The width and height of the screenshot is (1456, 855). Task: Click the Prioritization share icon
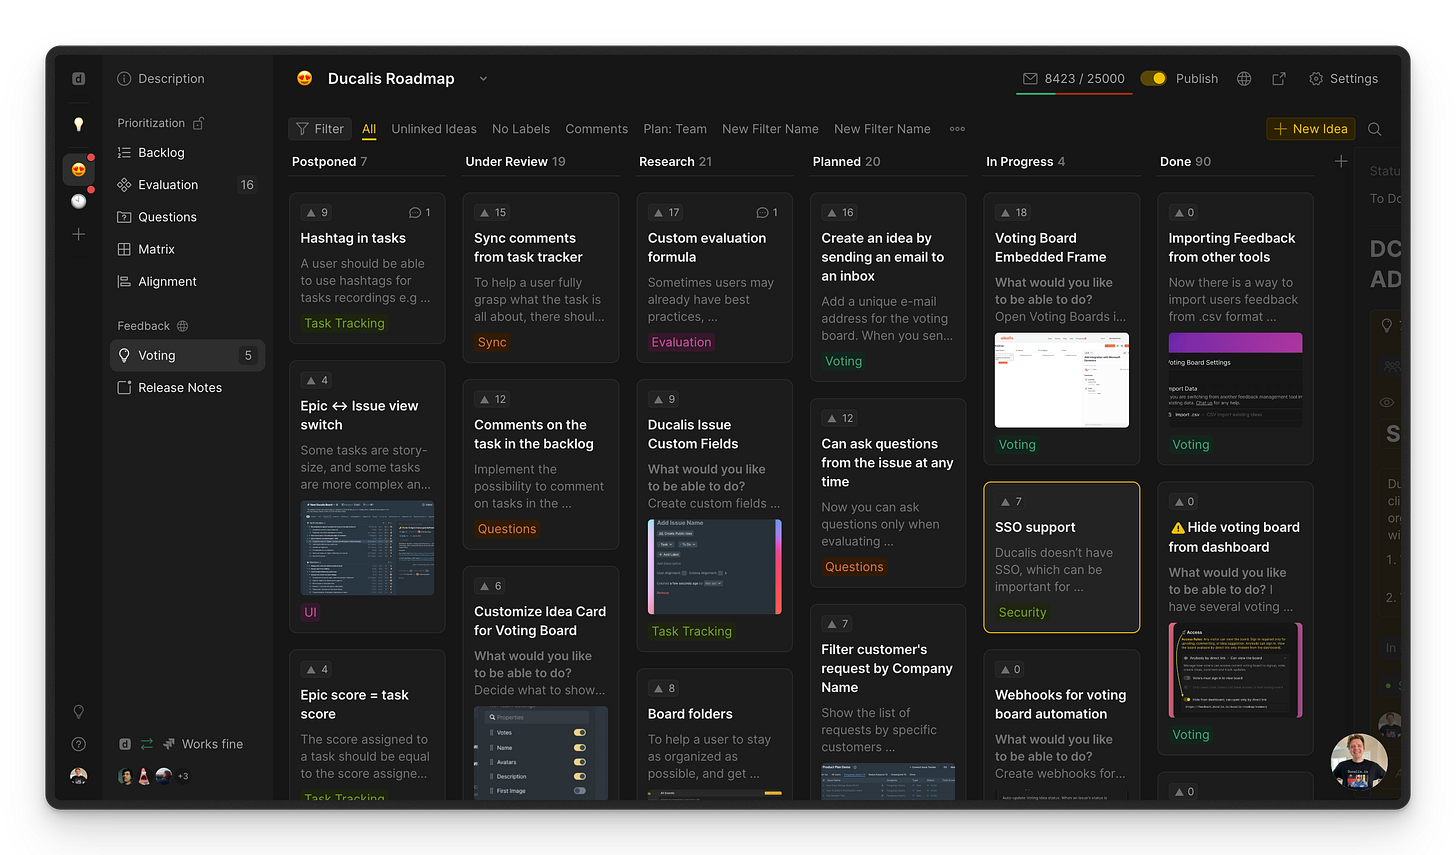[198, 123]
